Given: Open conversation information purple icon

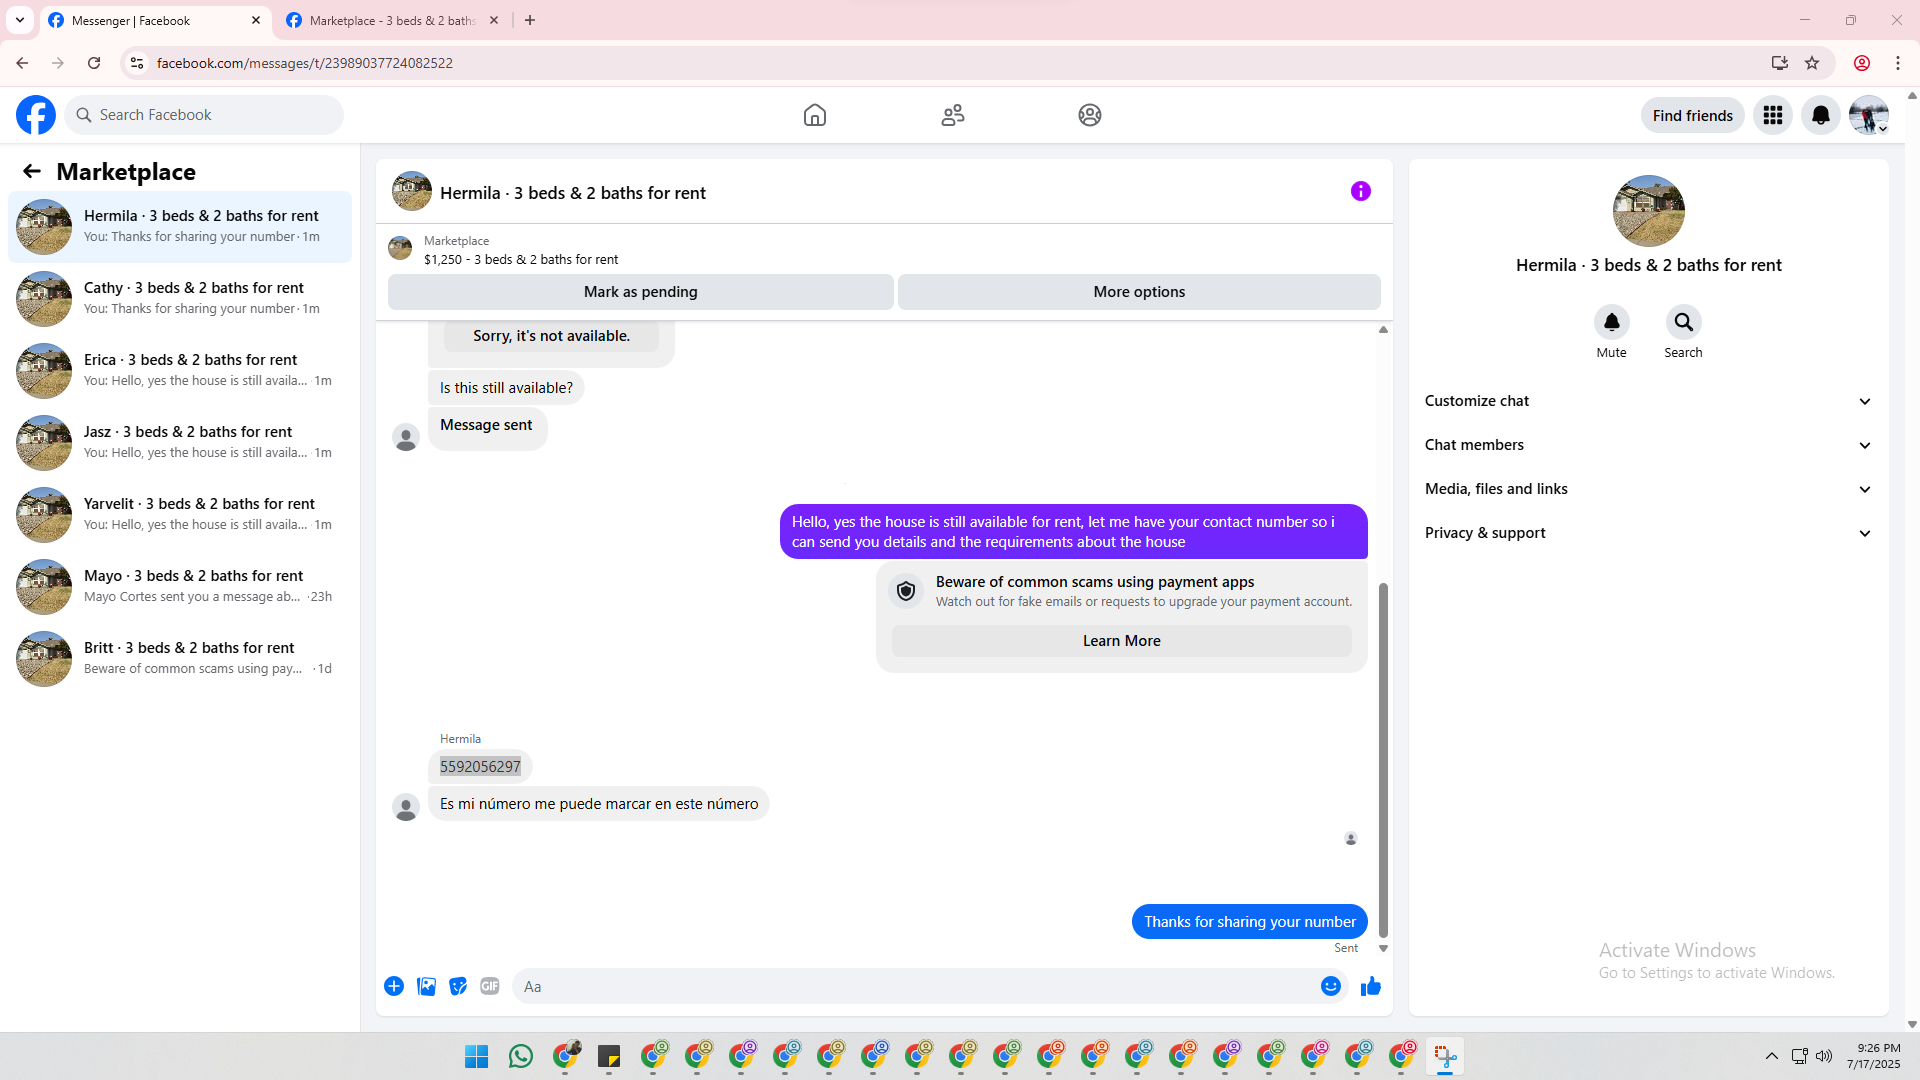Looking at the screenshot, I should pos(1361,191).
